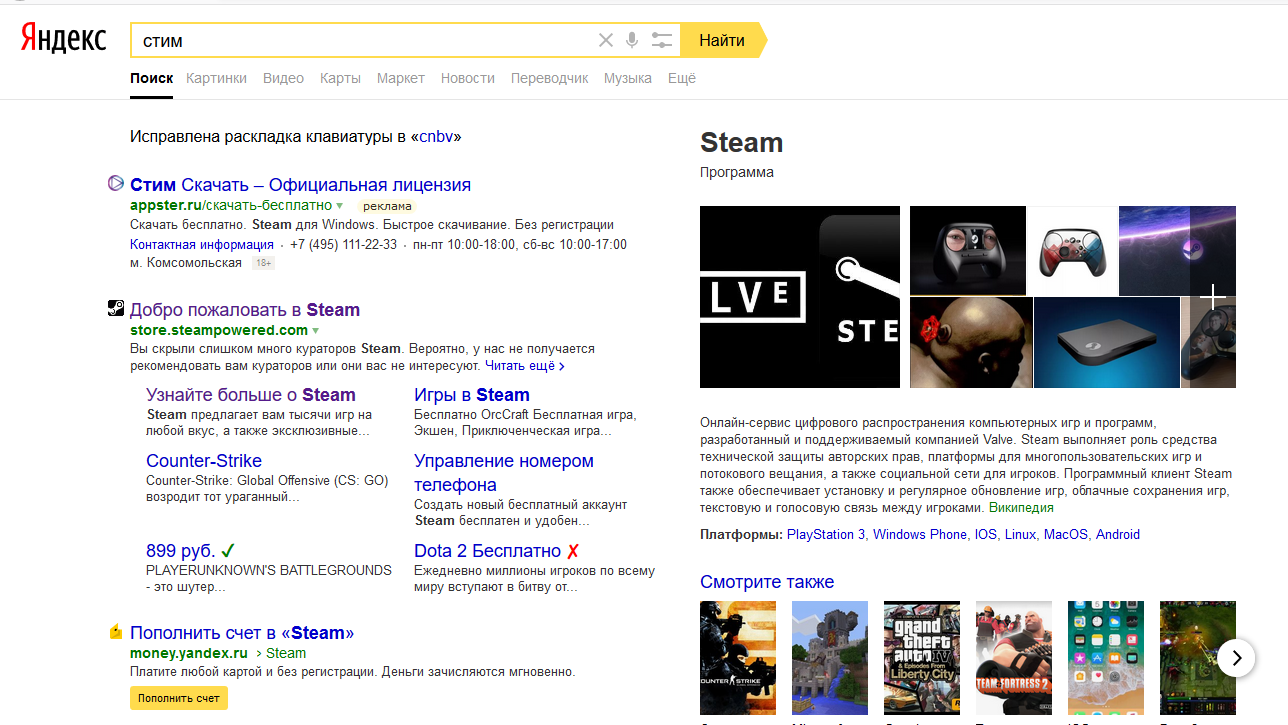Open the original query link cnbv

436,137
